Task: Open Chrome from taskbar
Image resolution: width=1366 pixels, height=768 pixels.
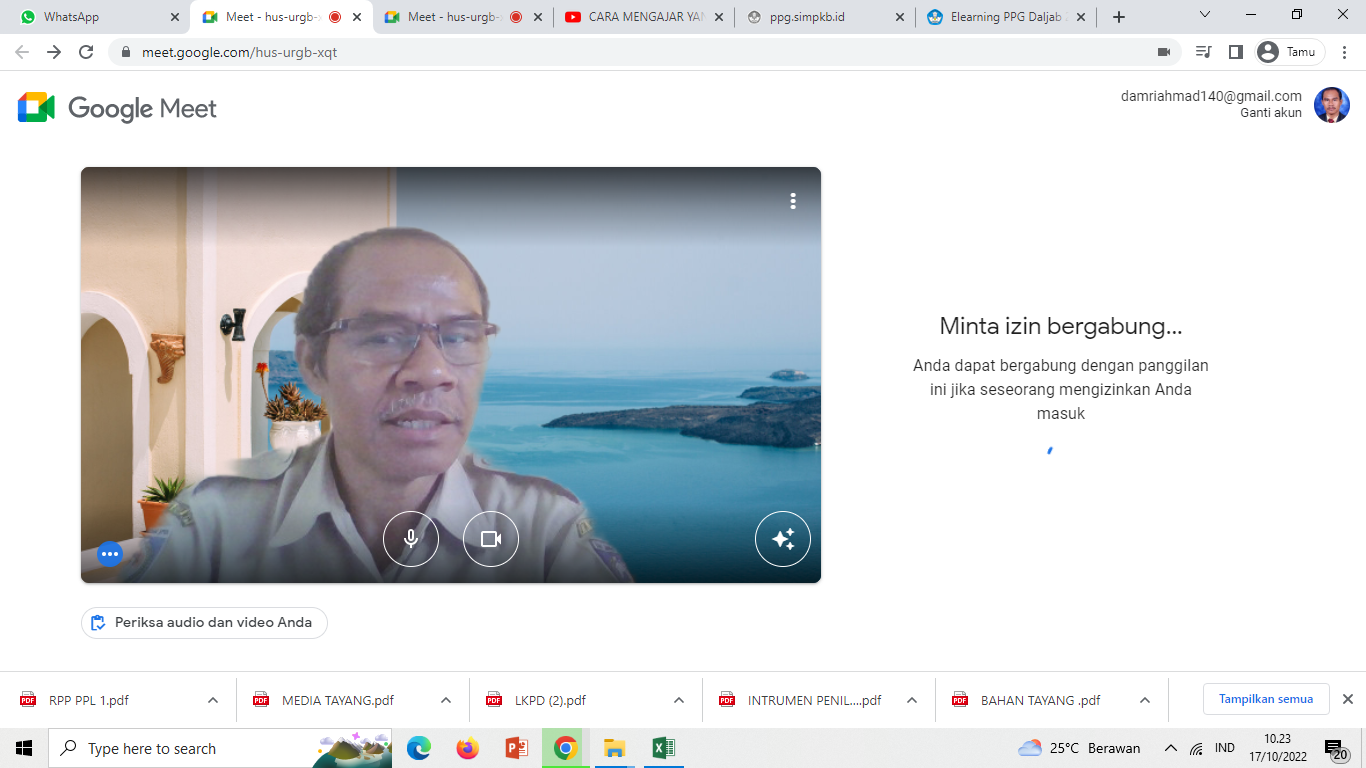Action: coord(565,748)
